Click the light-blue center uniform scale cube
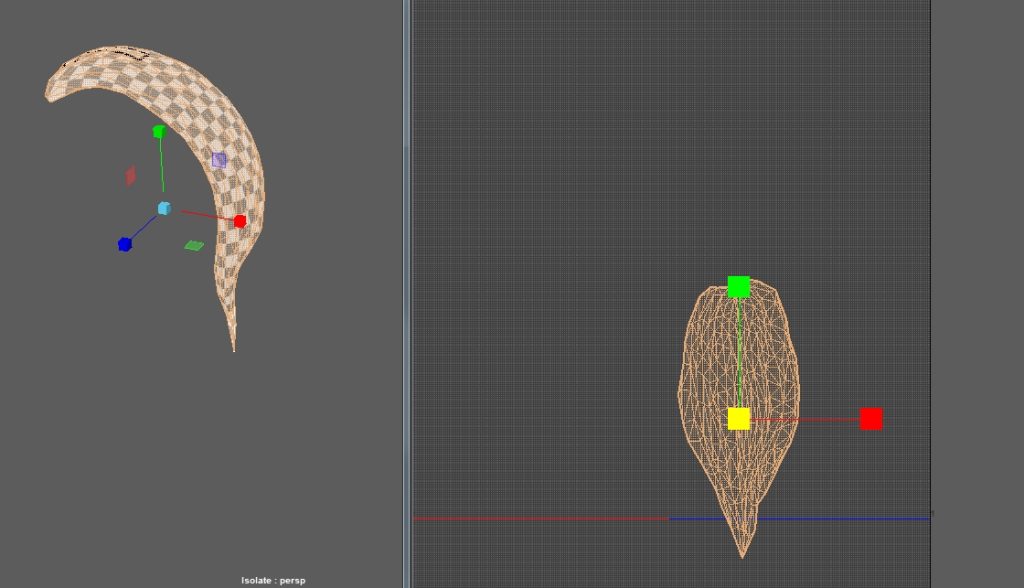 click(165, 208)
